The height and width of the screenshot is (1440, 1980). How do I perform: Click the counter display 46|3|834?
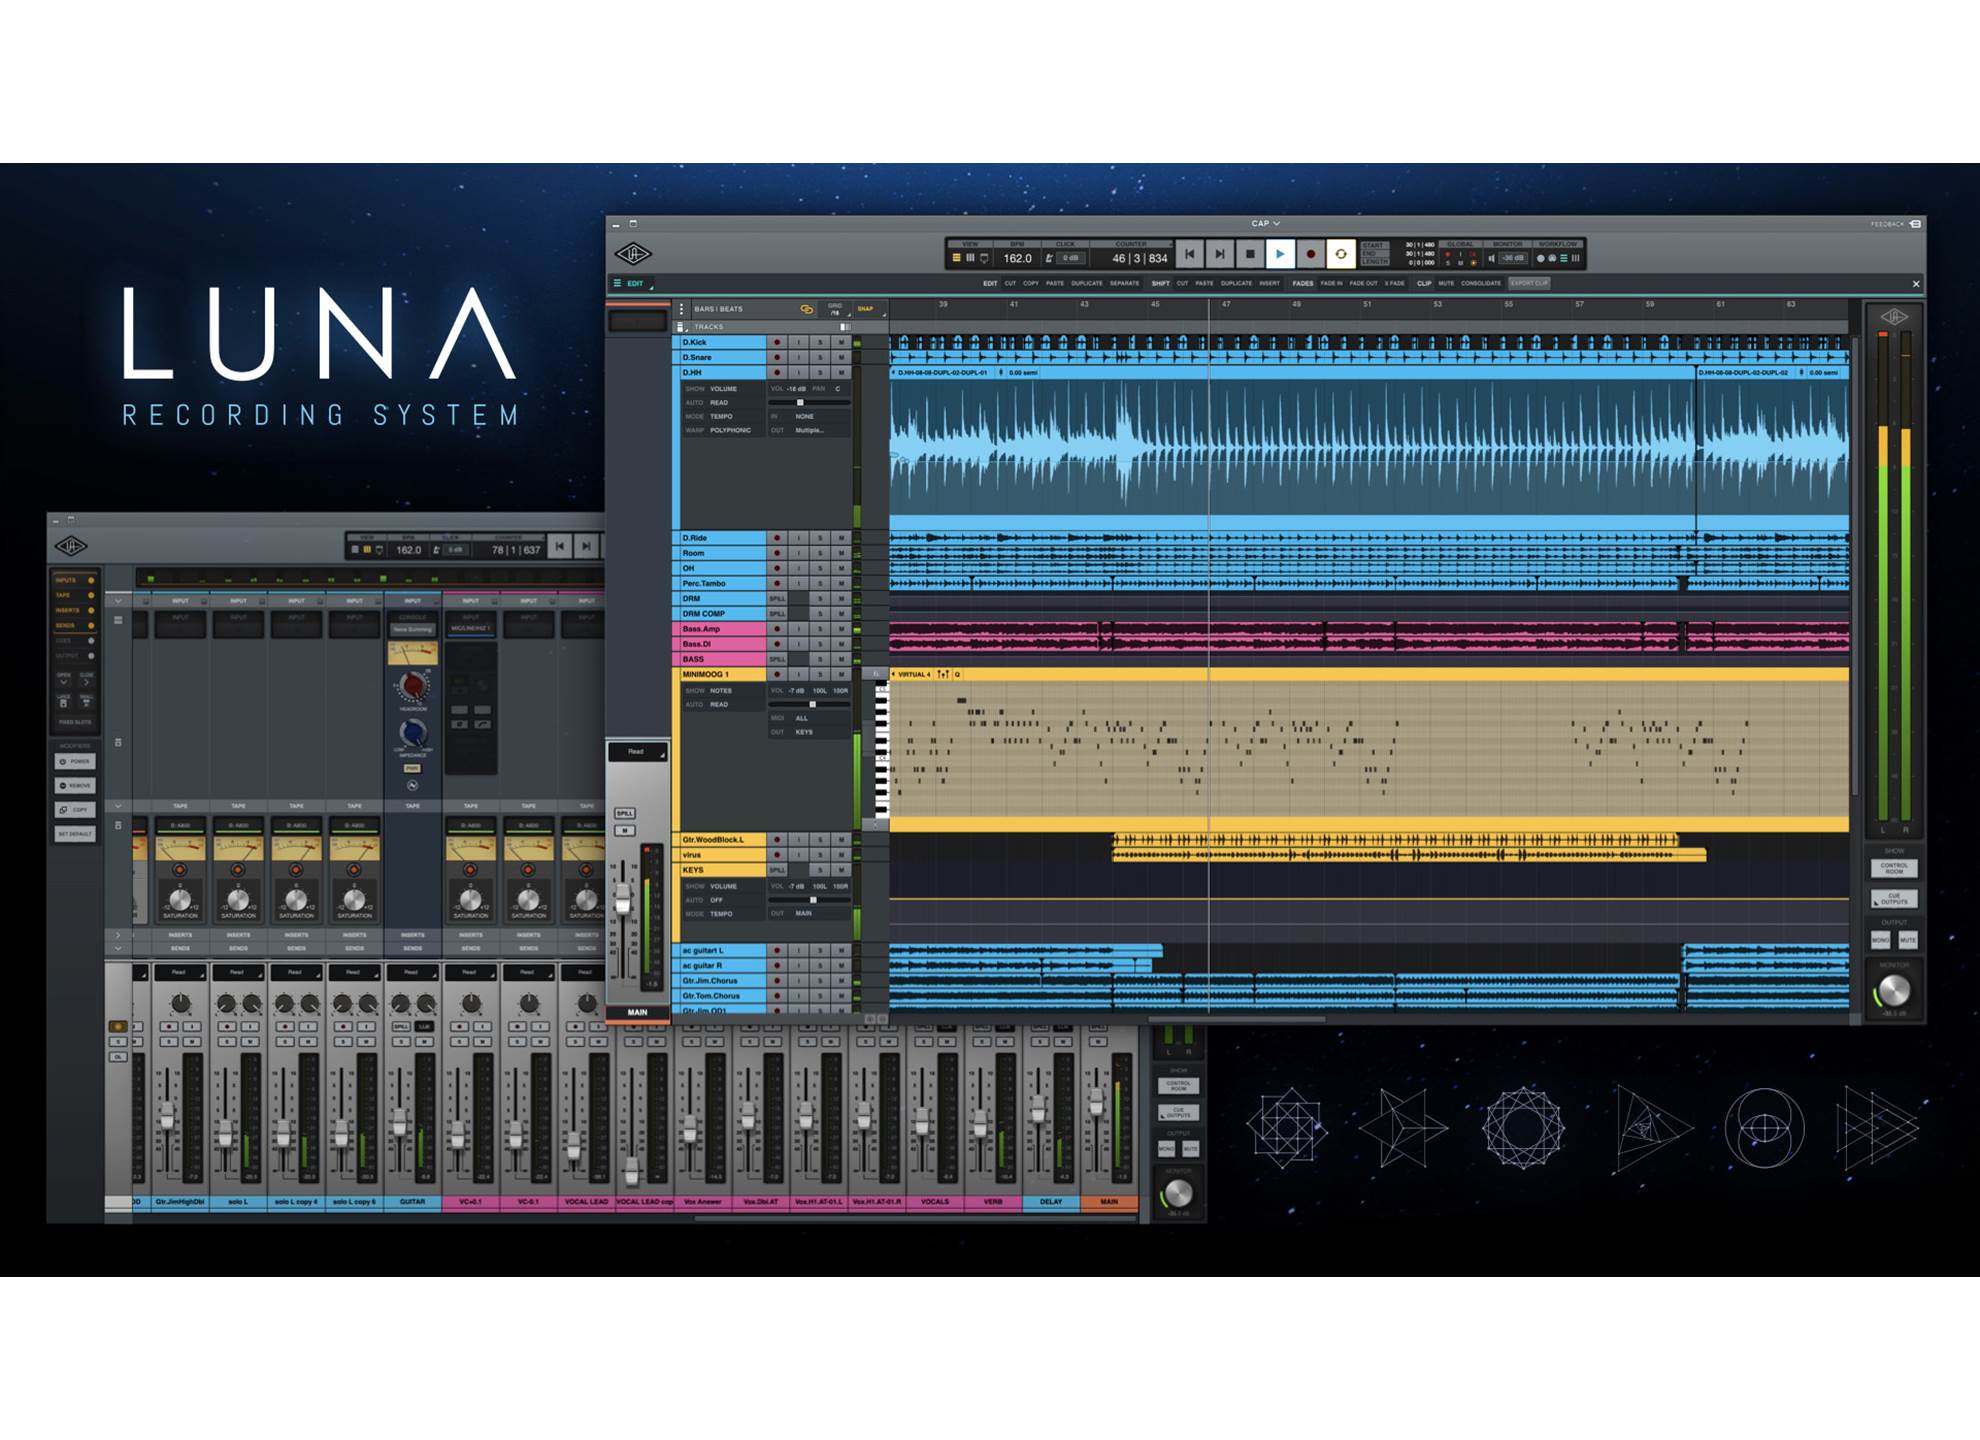tap(1140, 258)
